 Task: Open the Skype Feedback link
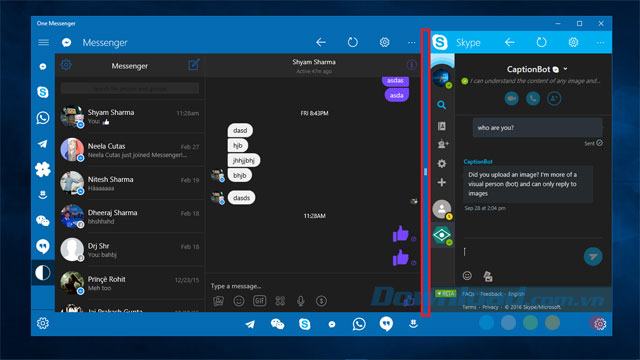pyautogui.click(x=491, y=294)
